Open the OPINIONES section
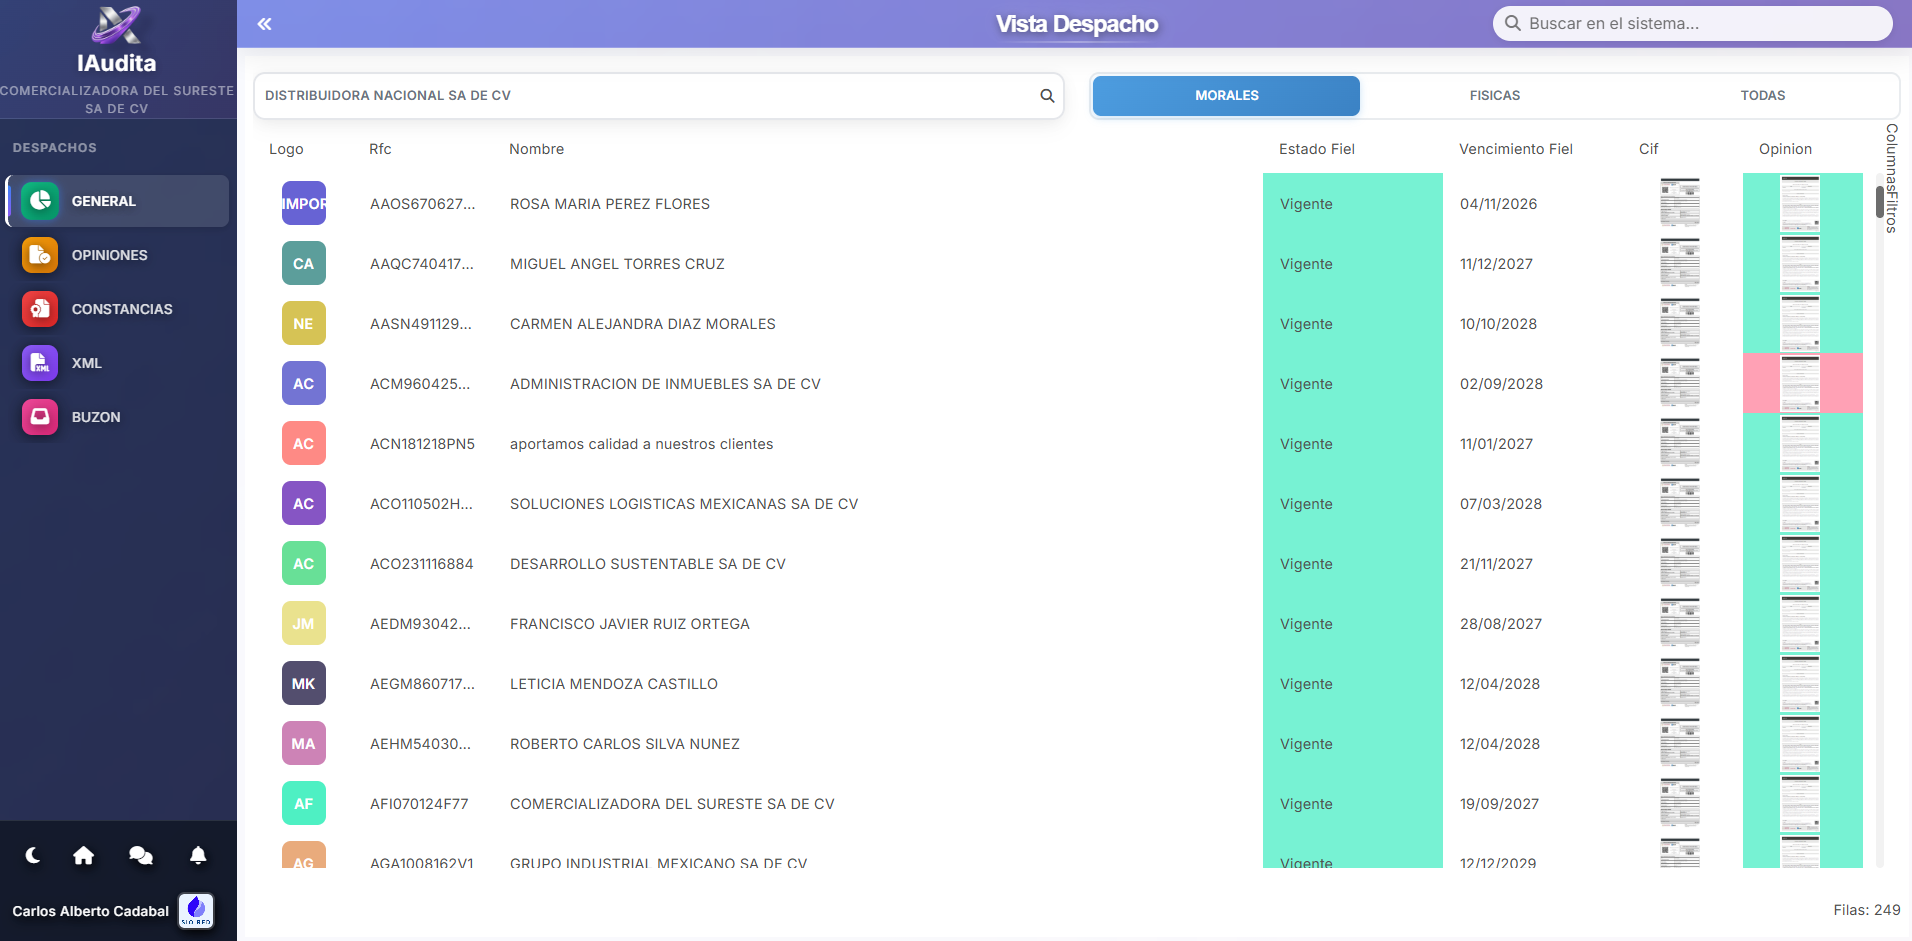Screen dimensions: 1912x941 pyautogui.click(x=109, y=255)
